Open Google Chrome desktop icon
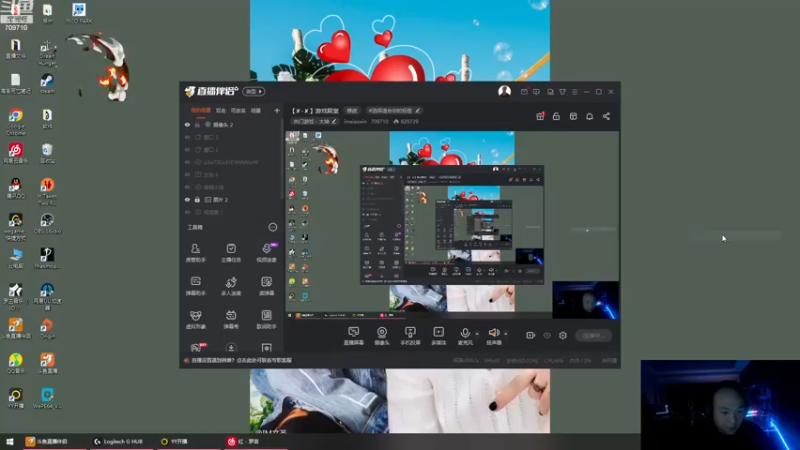The image size is (800, 450). (x=16, y=122)
